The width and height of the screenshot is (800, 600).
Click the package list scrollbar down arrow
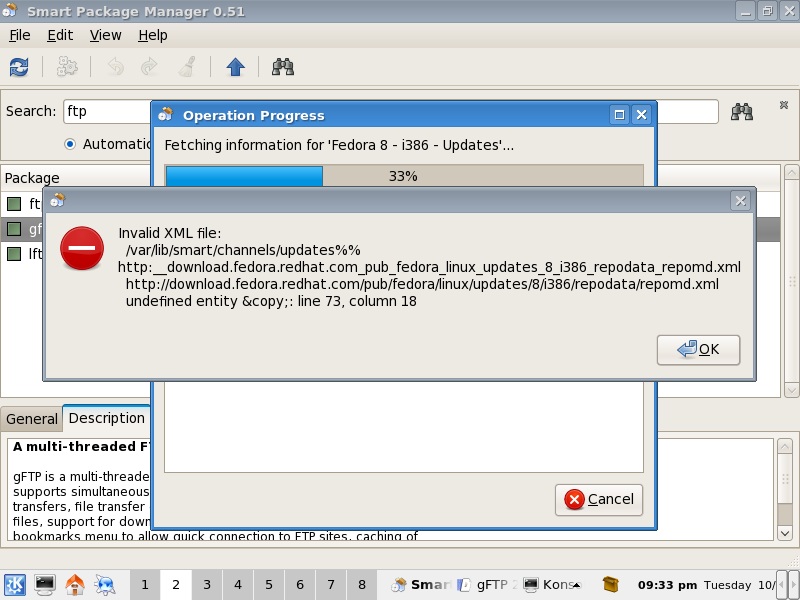click(792, 390)
